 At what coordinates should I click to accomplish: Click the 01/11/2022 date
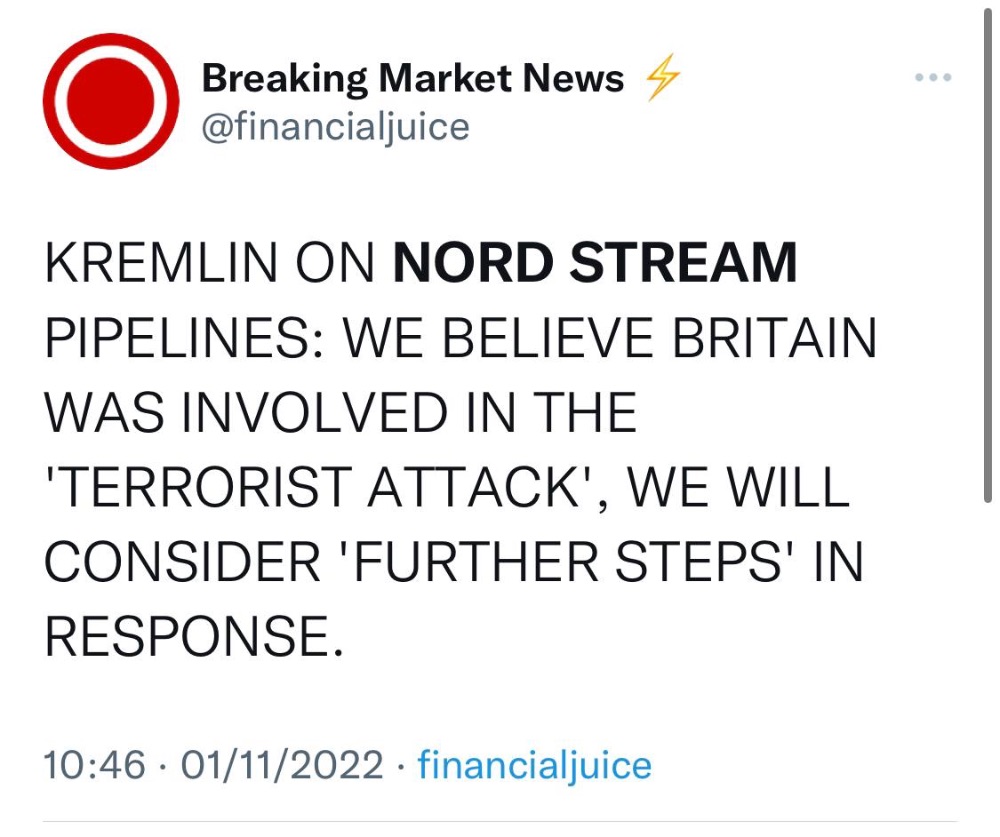pyautogui.click(x=282, y=765)
